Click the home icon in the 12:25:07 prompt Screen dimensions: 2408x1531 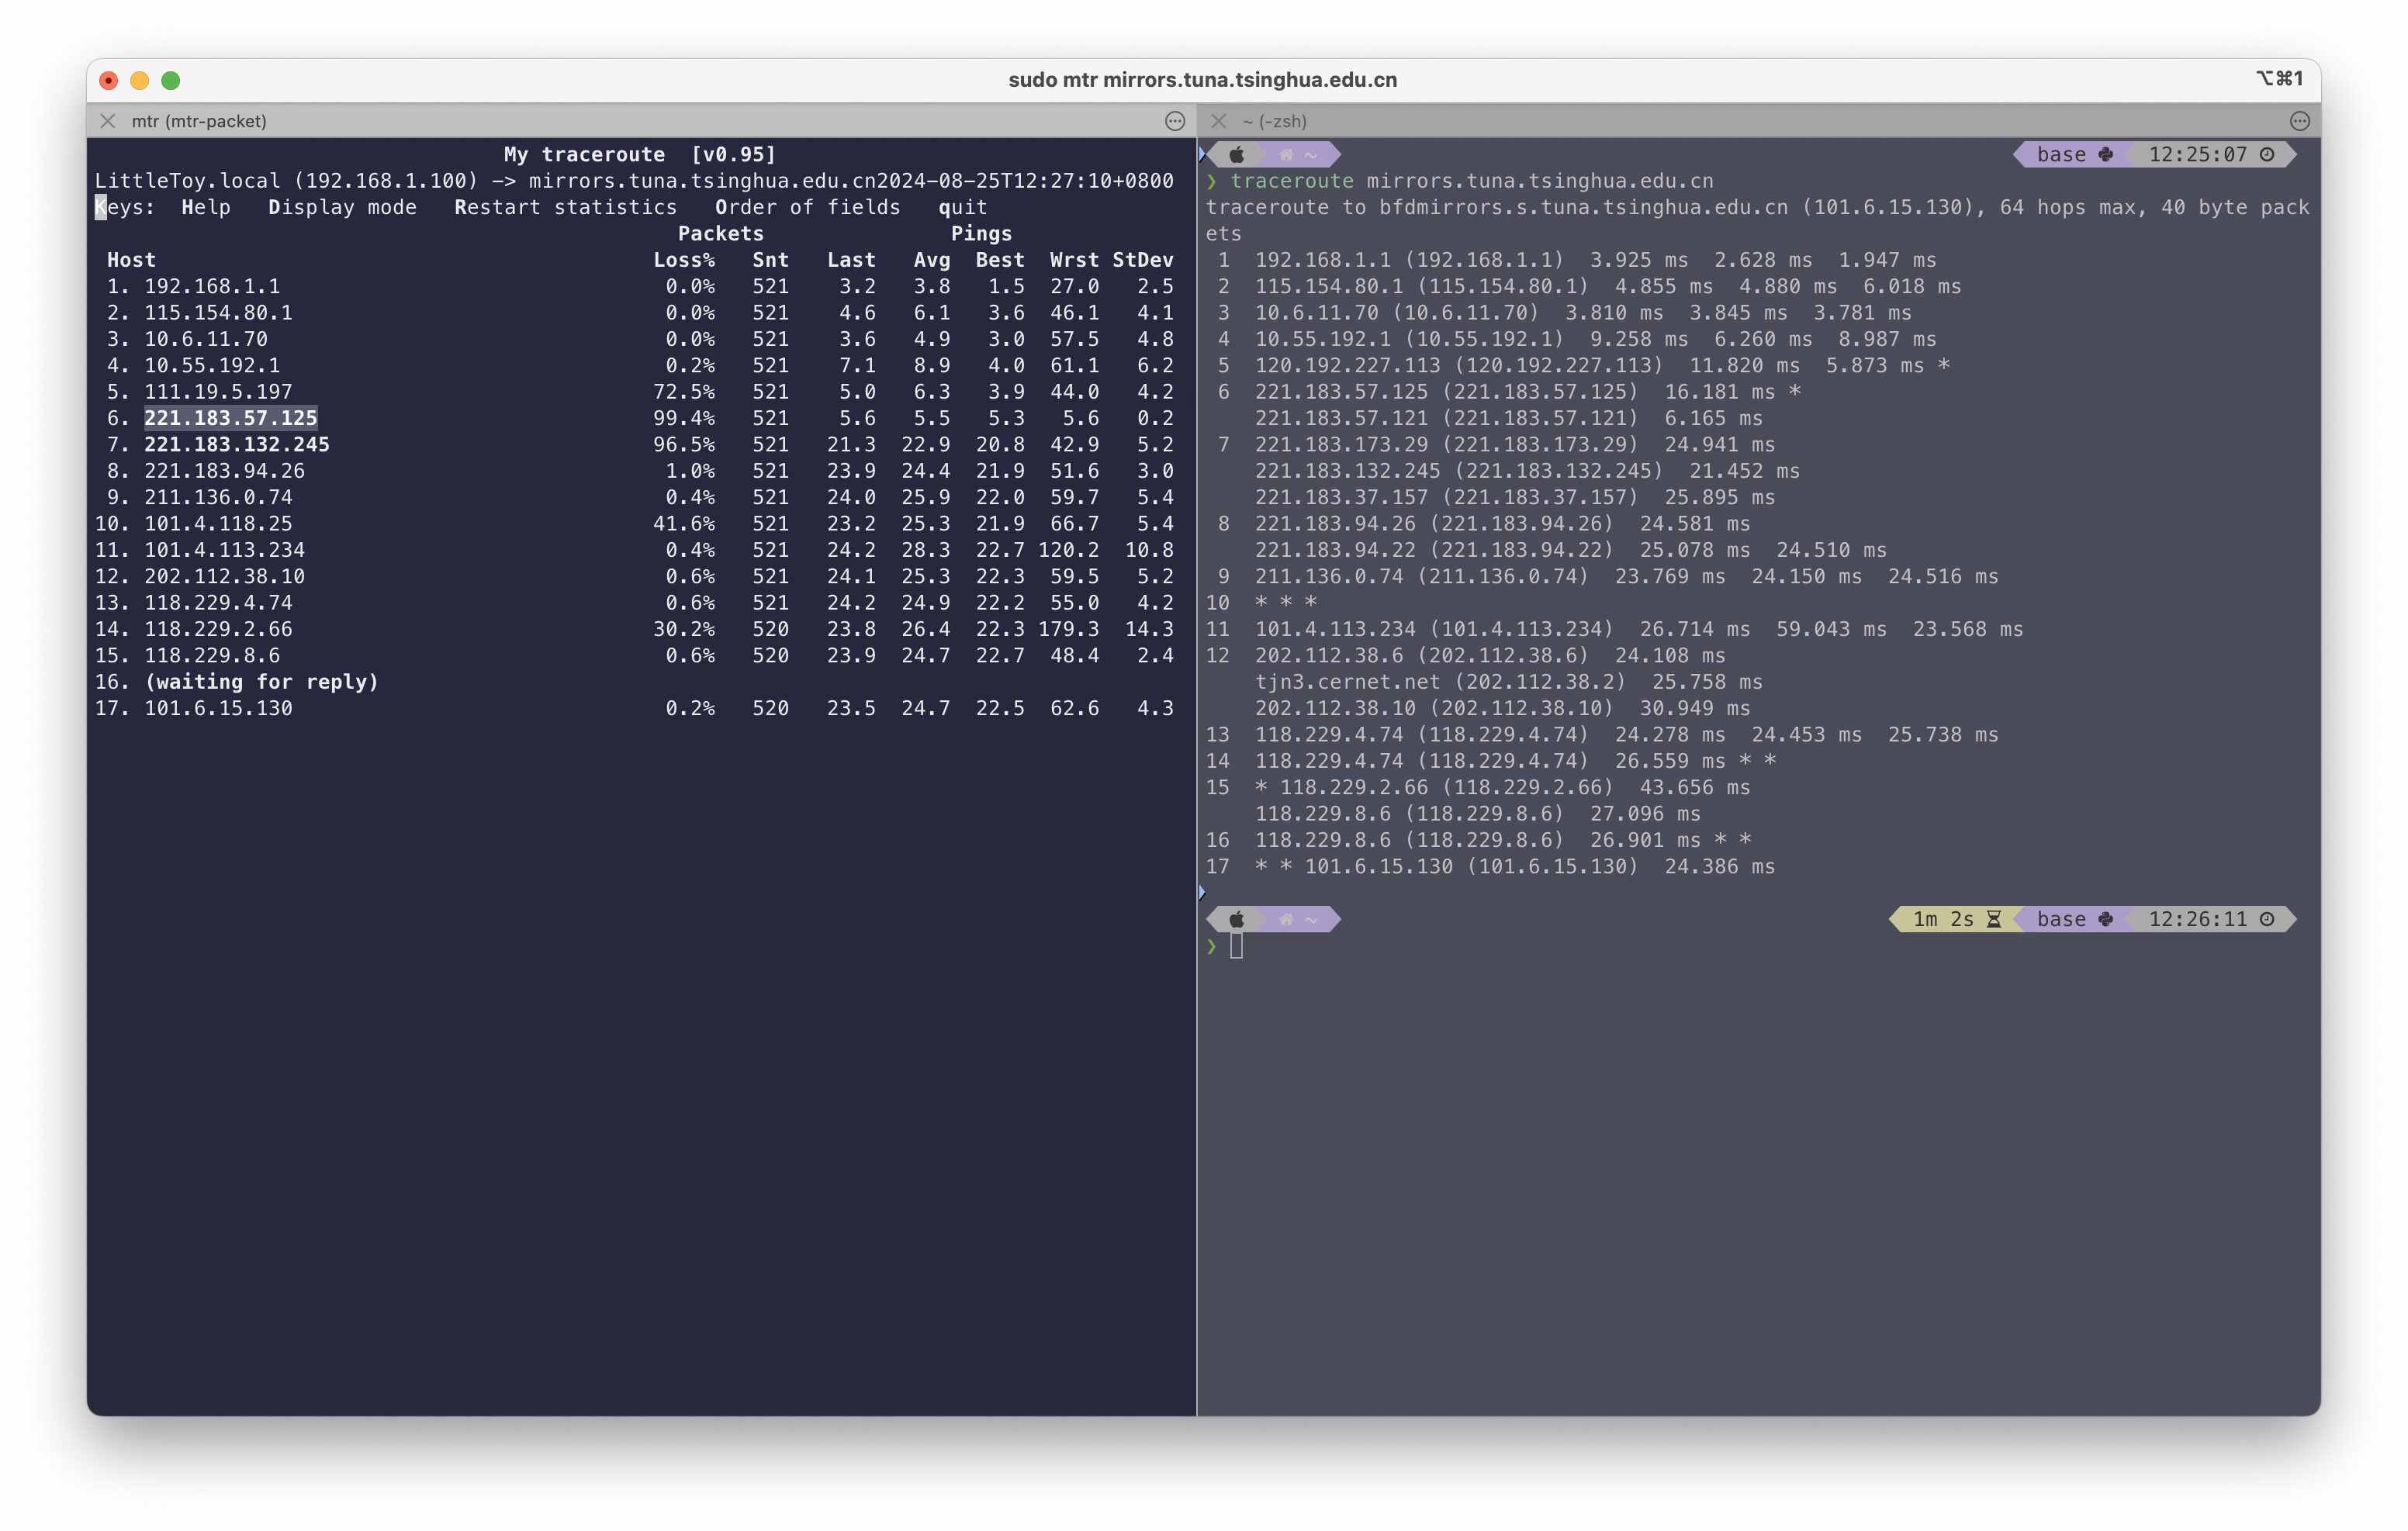coord(1286,154)
